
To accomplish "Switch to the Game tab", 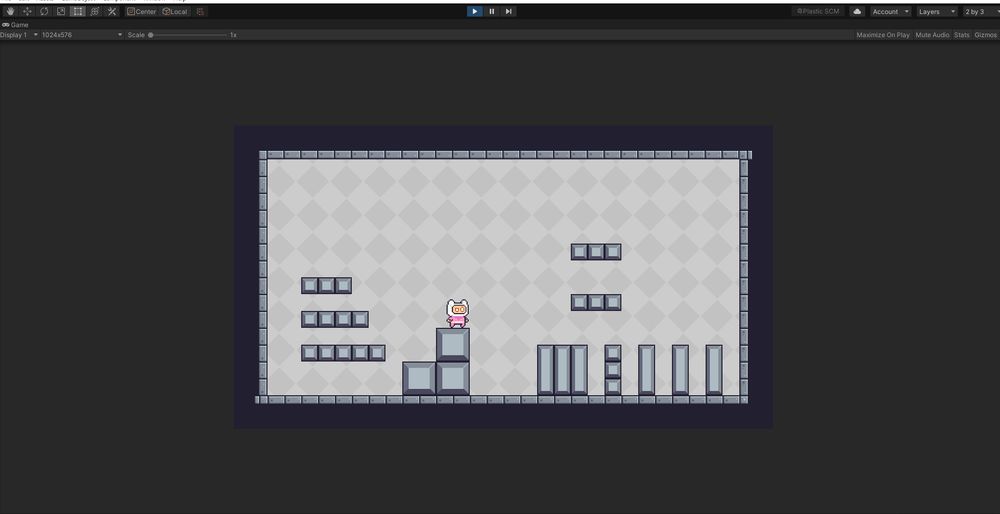I will 15,25.
